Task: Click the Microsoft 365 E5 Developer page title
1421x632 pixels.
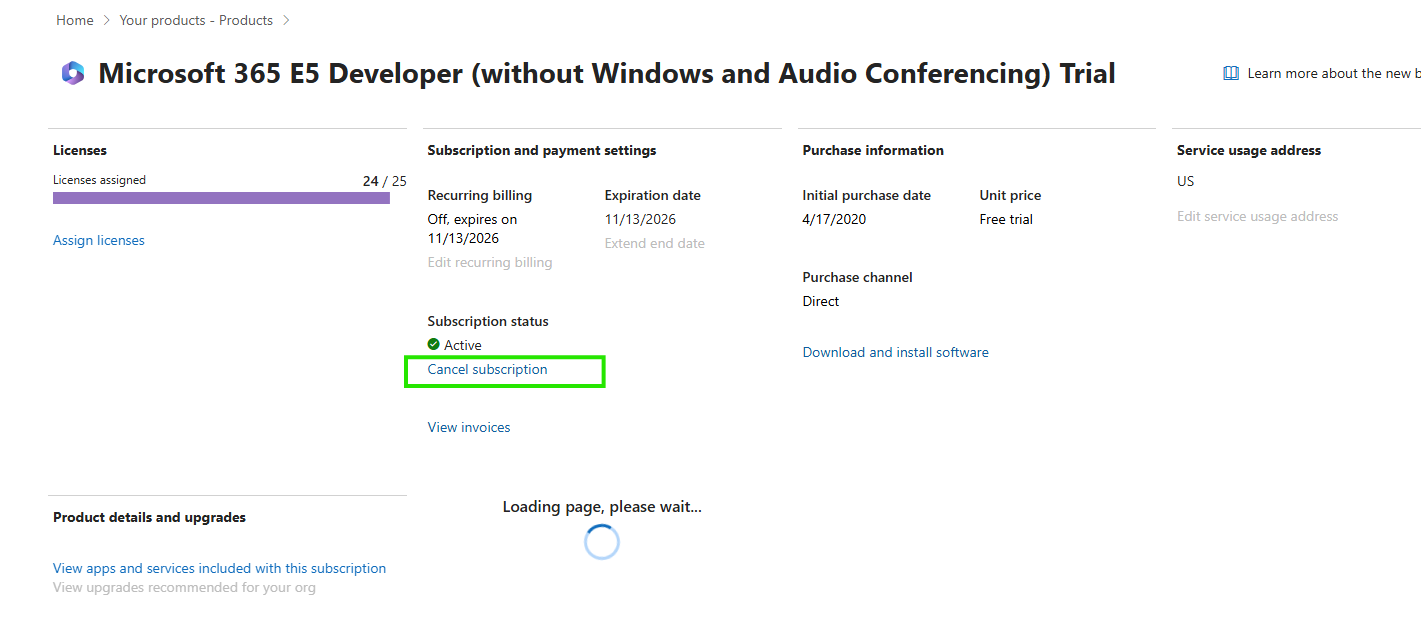Action: click(607, 73)
